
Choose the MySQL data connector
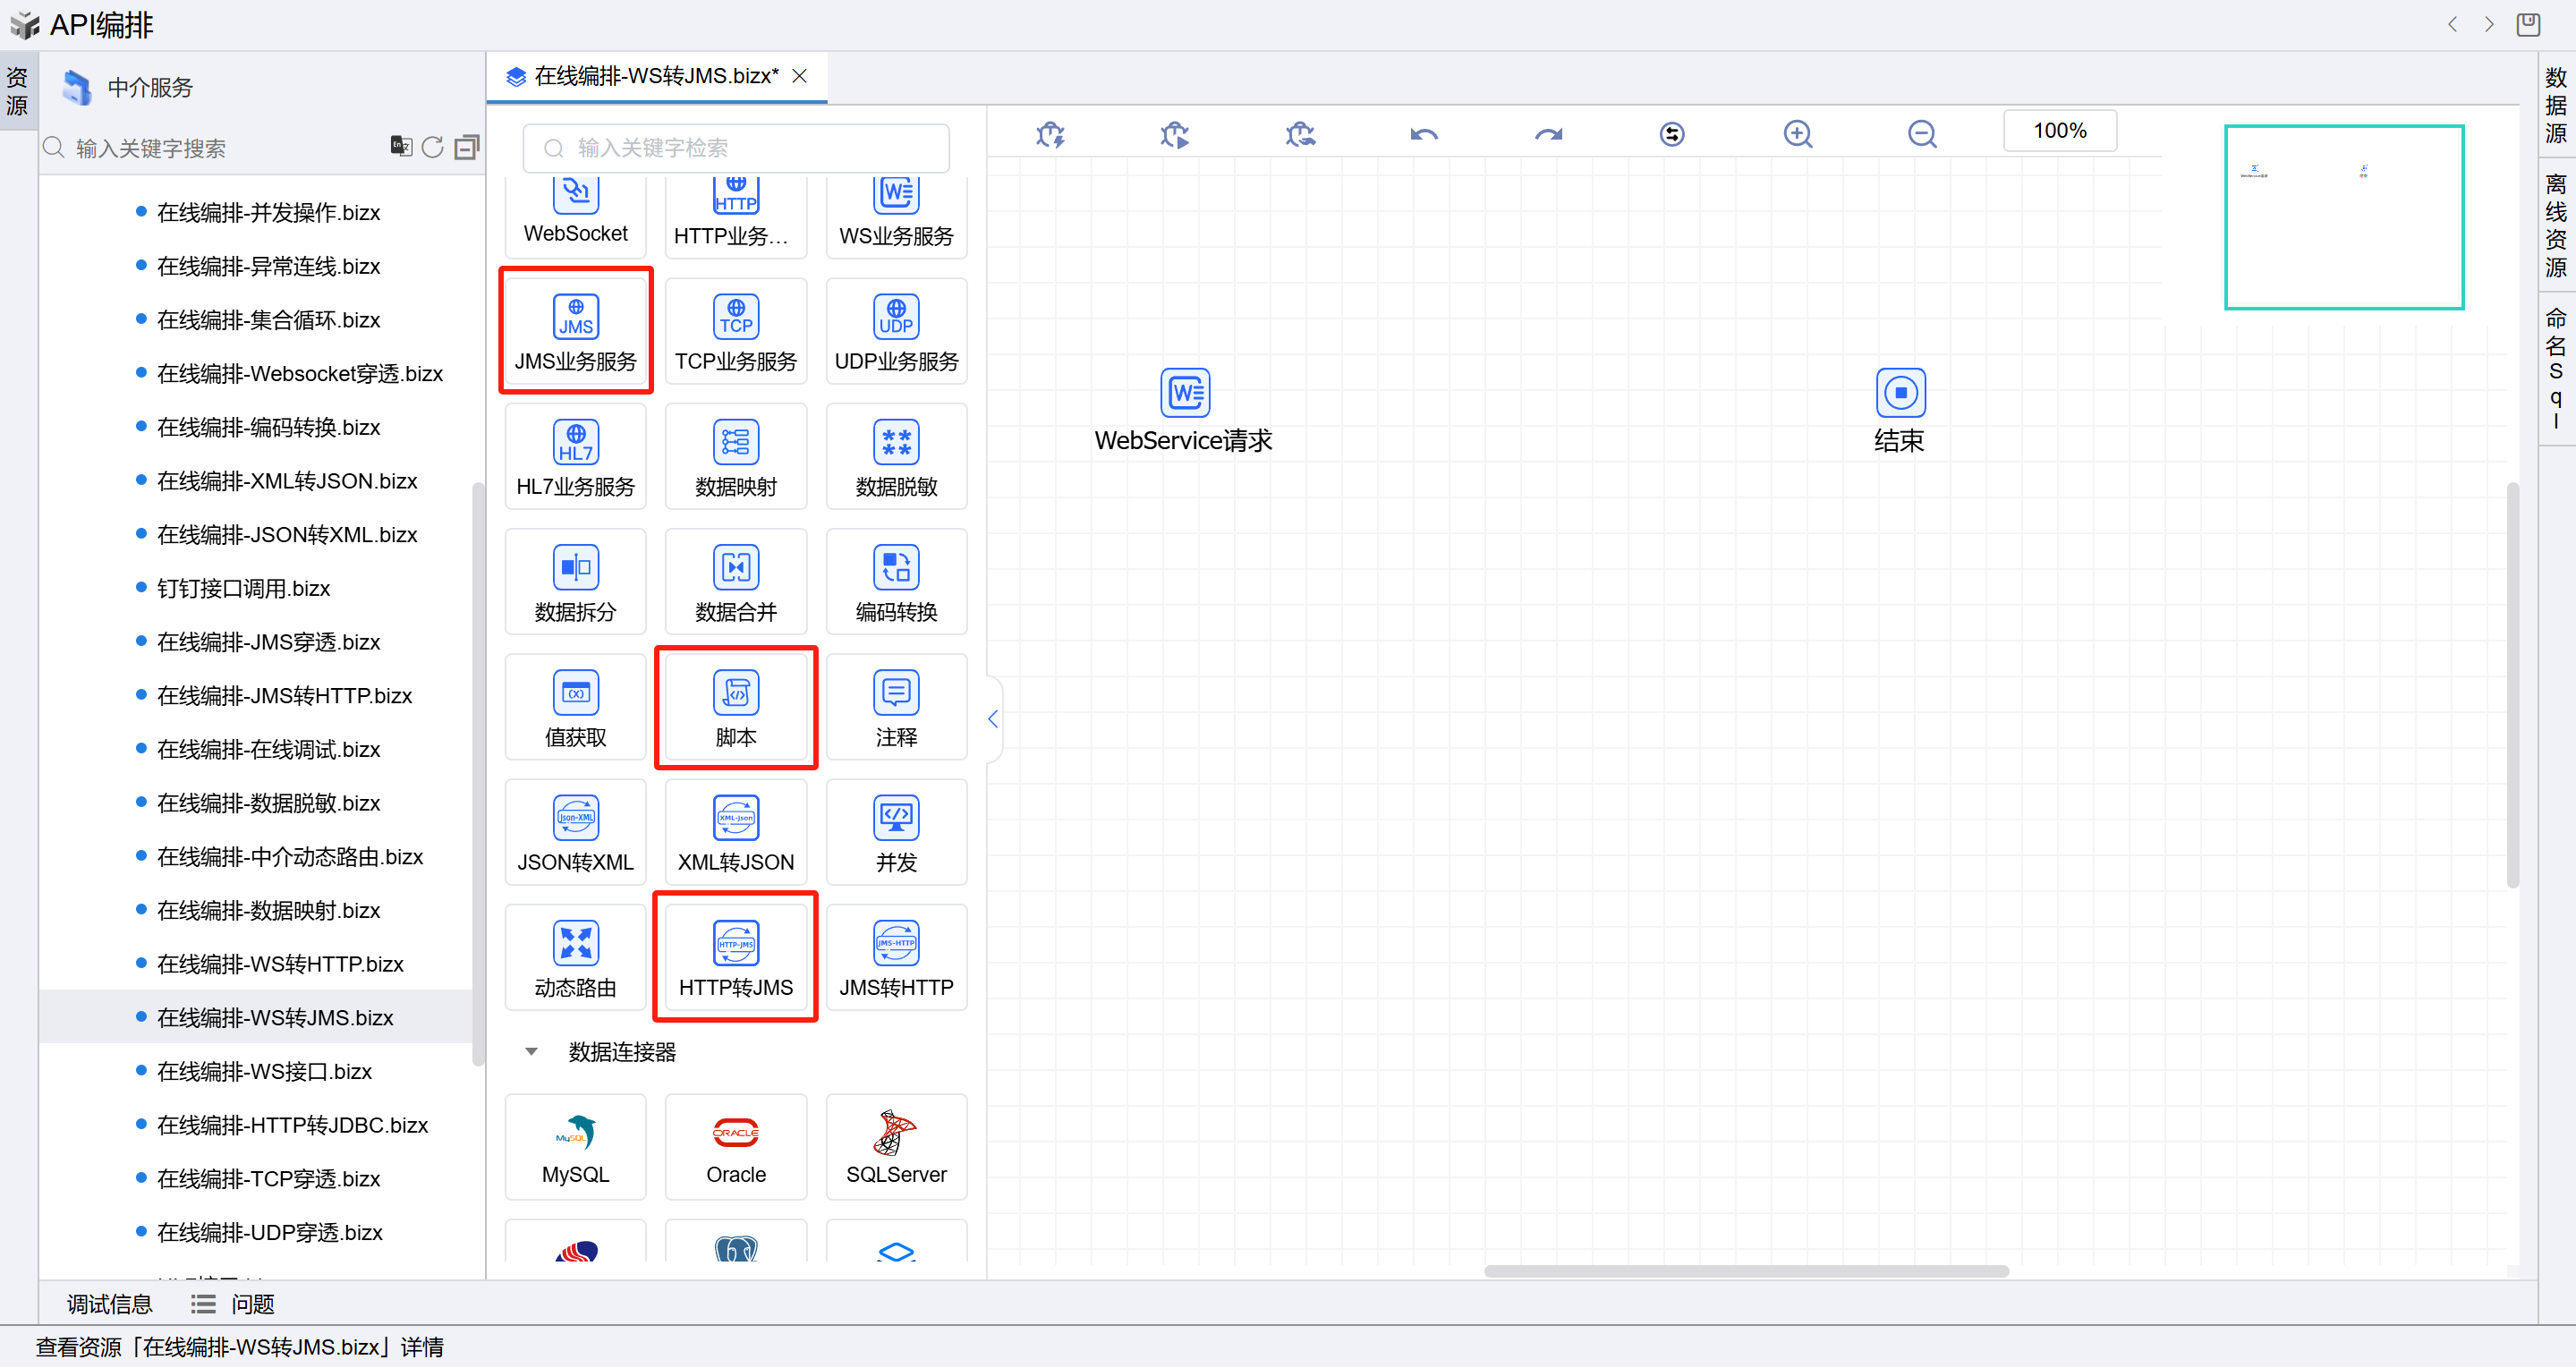pyautogui.click(x=575, y=1134)
